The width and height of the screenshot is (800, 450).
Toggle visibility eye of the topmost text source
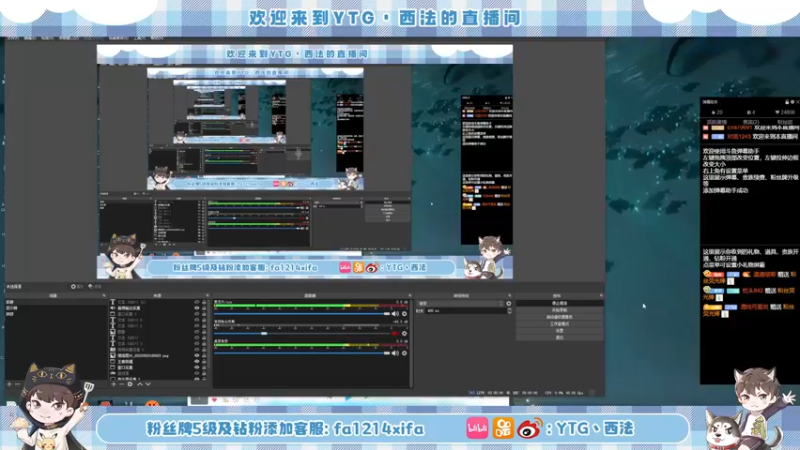pos(196,302)
